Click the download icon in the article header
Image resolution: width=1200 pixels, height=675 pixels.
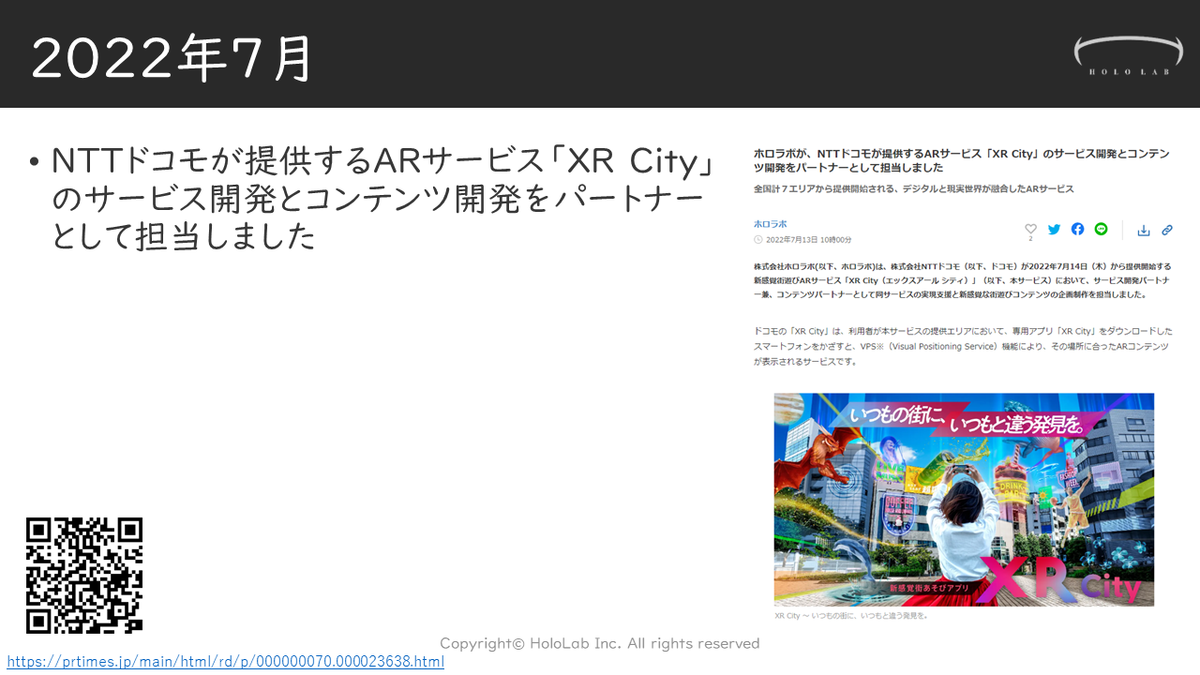click(x=1144, y=230)
